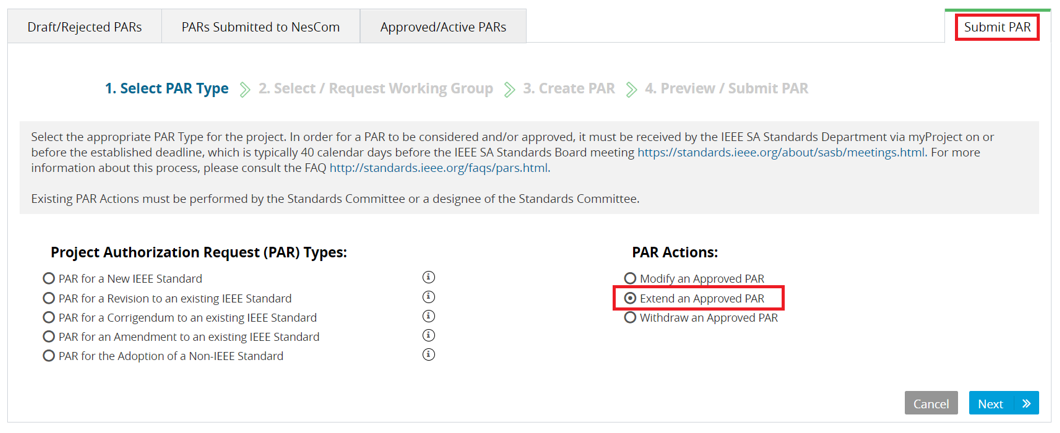1060x433 pixels.
Task: Open Approved/Active PARs tab
Action: 443,27
